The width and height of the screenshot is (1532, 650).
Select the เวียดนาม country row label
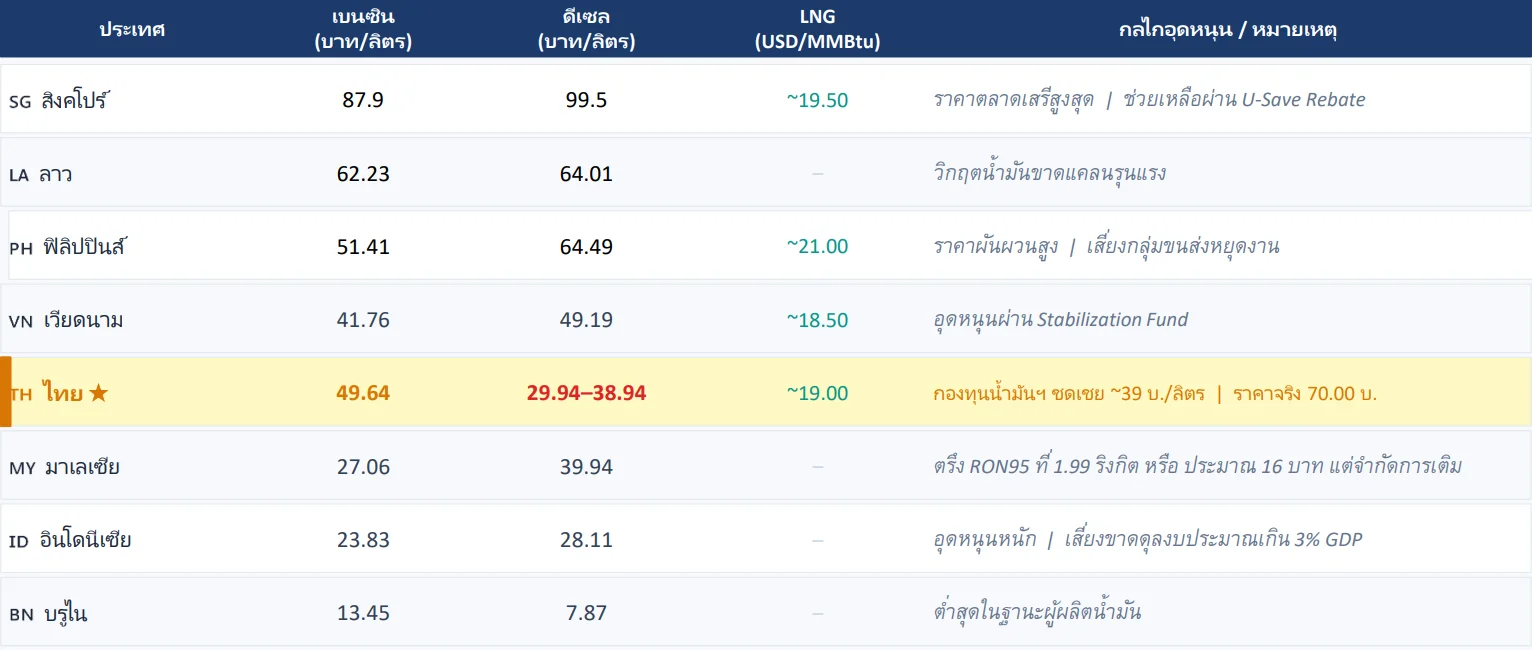point(83,320)
